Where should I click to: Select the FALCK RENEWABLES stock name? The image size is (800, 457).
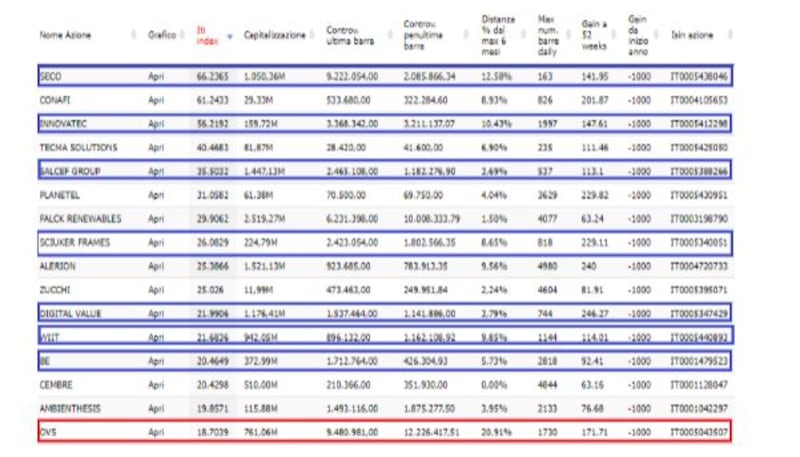pyautogui.click(x=81, y=219)
